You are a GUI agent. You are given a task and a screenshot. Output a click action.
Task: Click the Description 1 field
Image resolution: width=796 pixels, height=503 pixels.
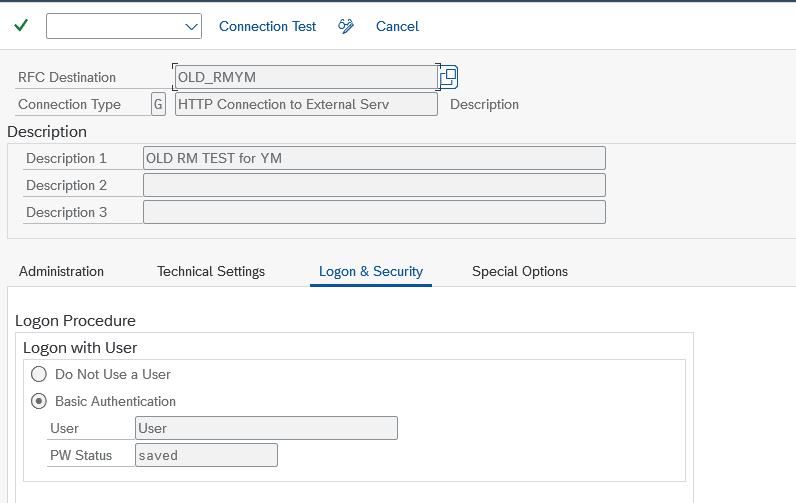[x=374, y=158]
